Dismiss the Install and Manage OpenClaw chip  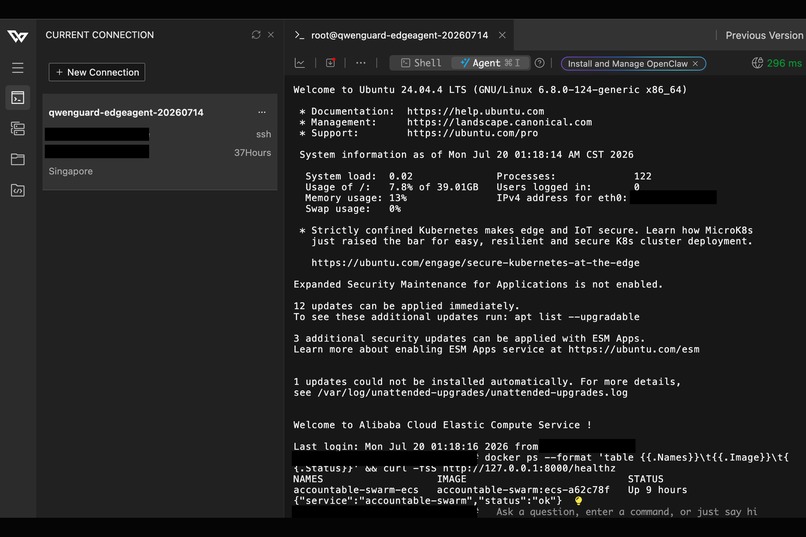[x=695, y=64]
